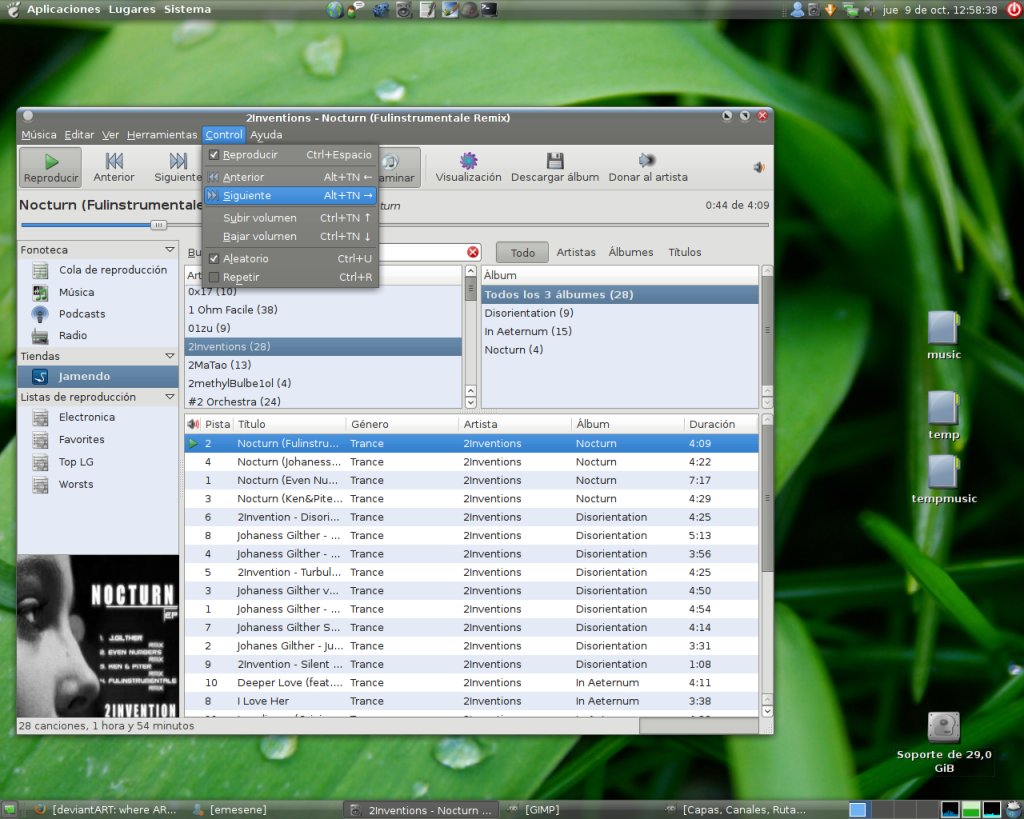Open the Favorites playlist

click(98, 440)
